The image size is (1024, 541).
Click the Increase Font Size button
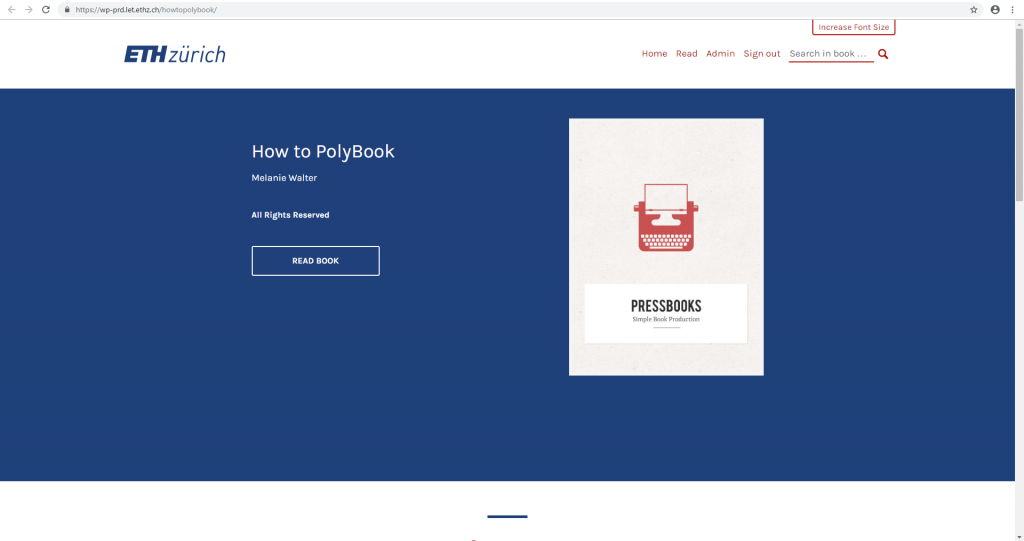(854, 27)
